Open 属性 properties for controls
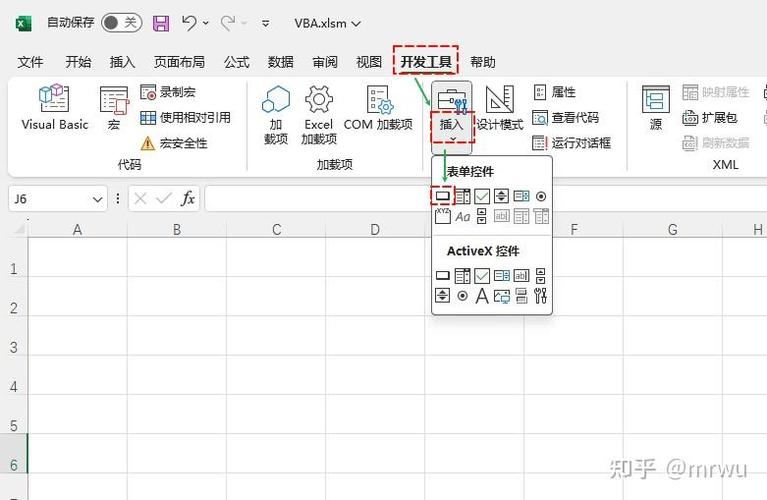This screenshot has width=767, height=500. coord(554,91)
